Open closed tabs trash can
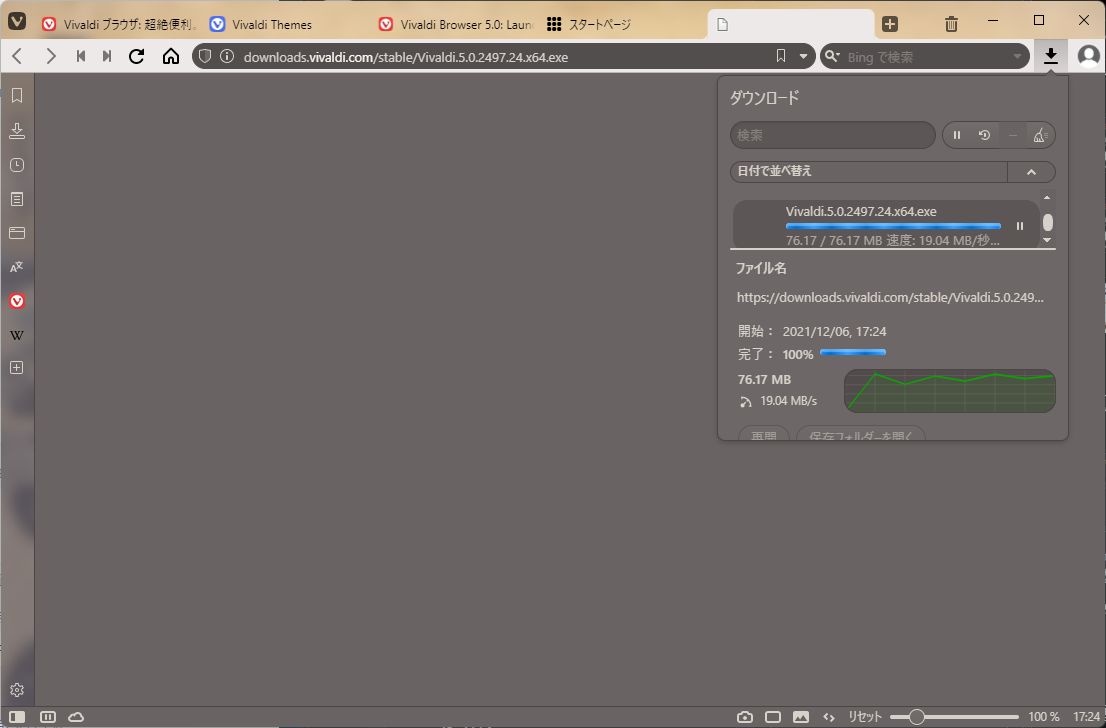This screenshot has height=728, width=1106. tap(951, 24)
